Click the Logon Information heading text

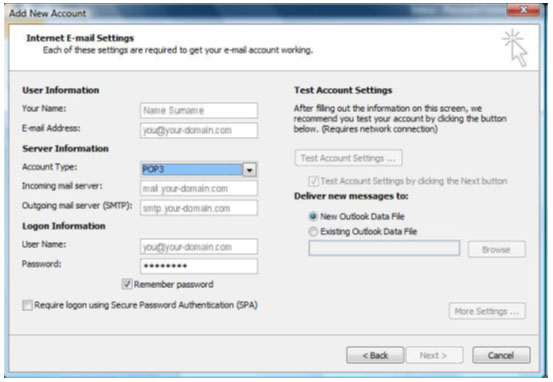pos(64,226)
